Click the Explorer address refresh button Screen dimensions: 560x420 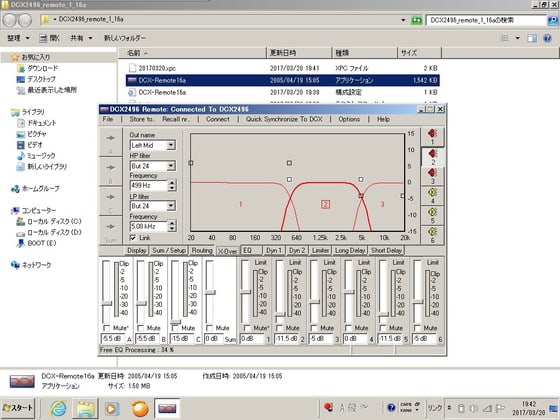[x=417, y=20]
